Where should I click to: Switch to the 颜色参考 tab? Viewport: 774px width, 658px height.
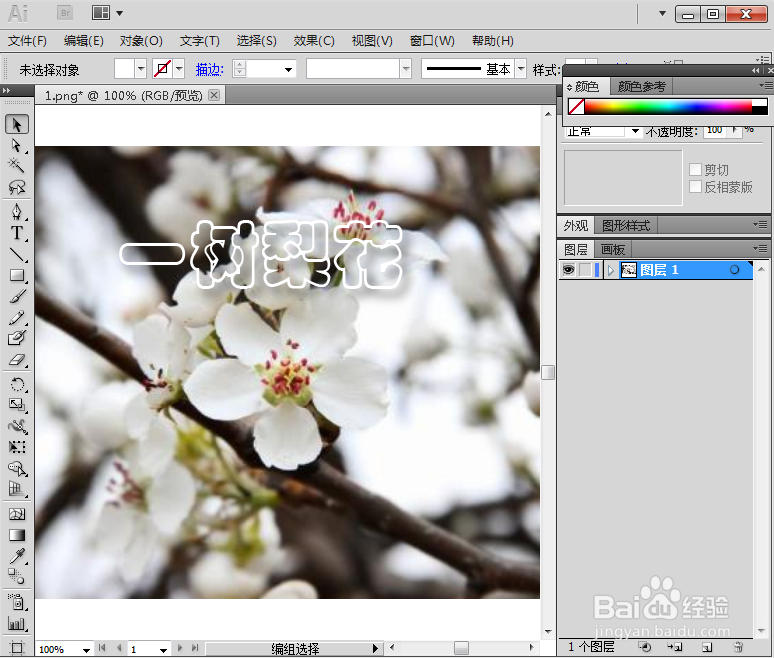[x=642, y=87]
